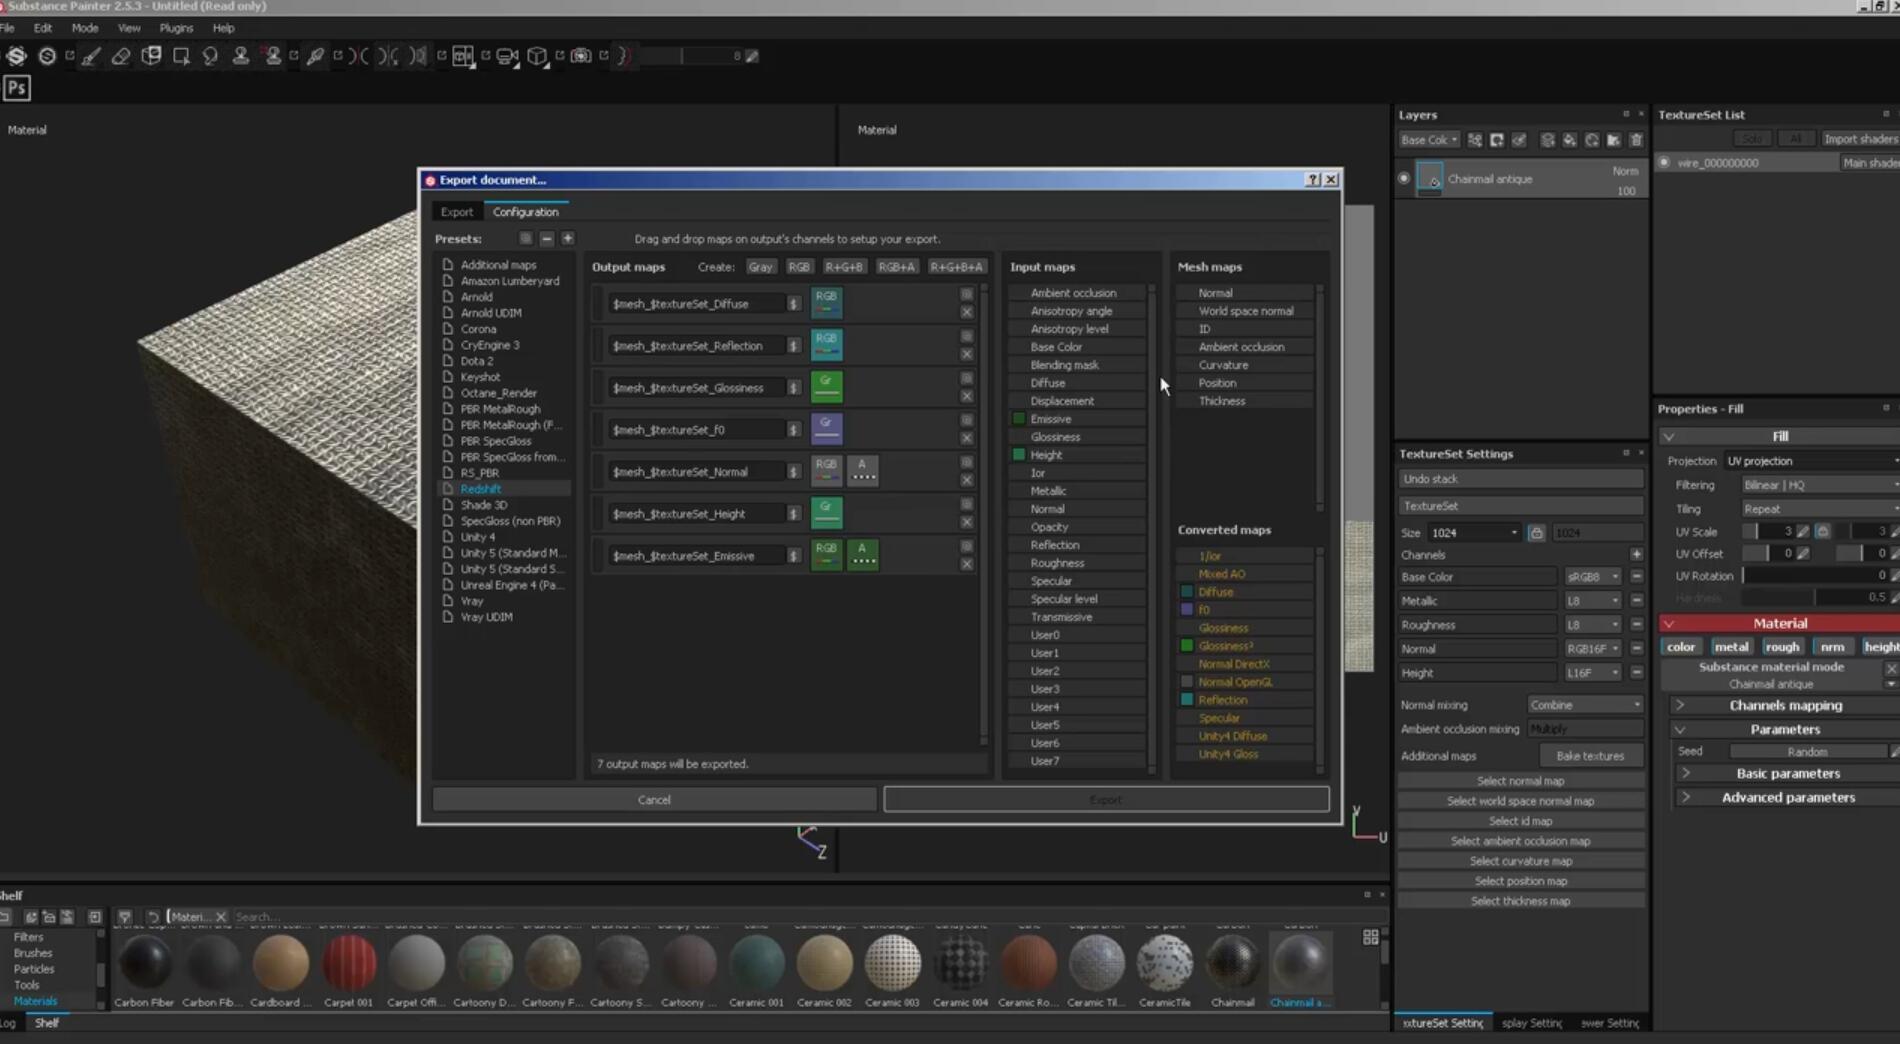
Task: Toggle the Height input map checkbox
Action: tap(1017, 454)
